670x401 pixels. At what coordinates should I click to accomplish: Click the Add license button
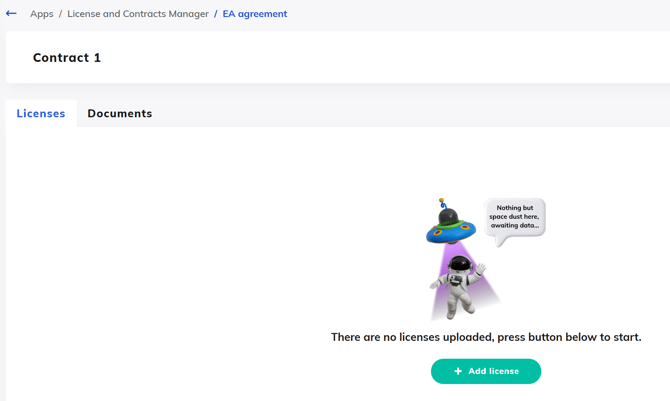point(486,371)
